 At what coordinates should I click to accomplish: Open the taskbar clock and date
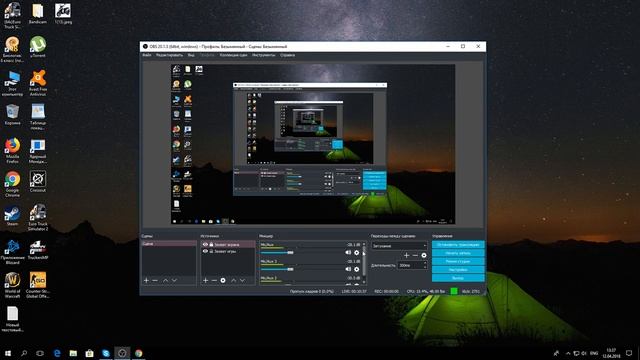click(611, 353)
